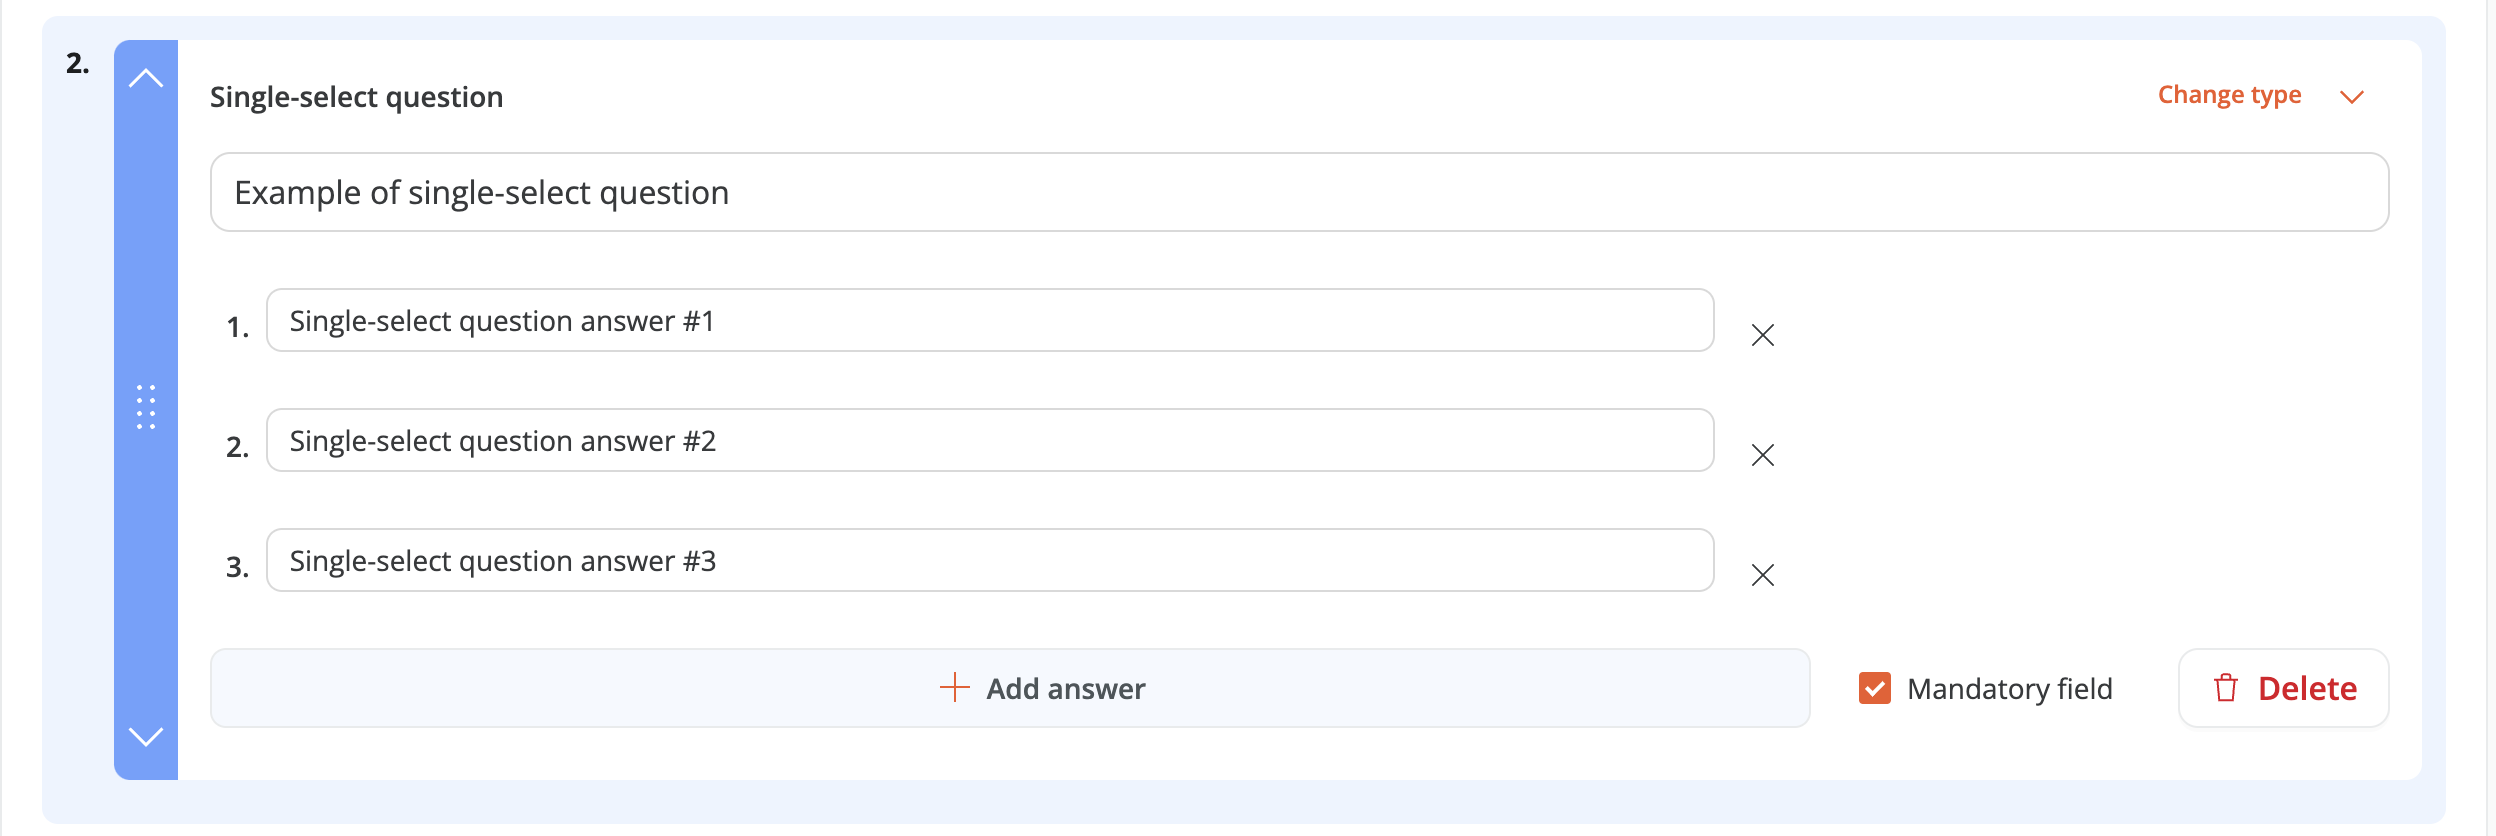
Task: Click the Mandatory field label text
Action: pyautogui.click(x=2010, y=689)
